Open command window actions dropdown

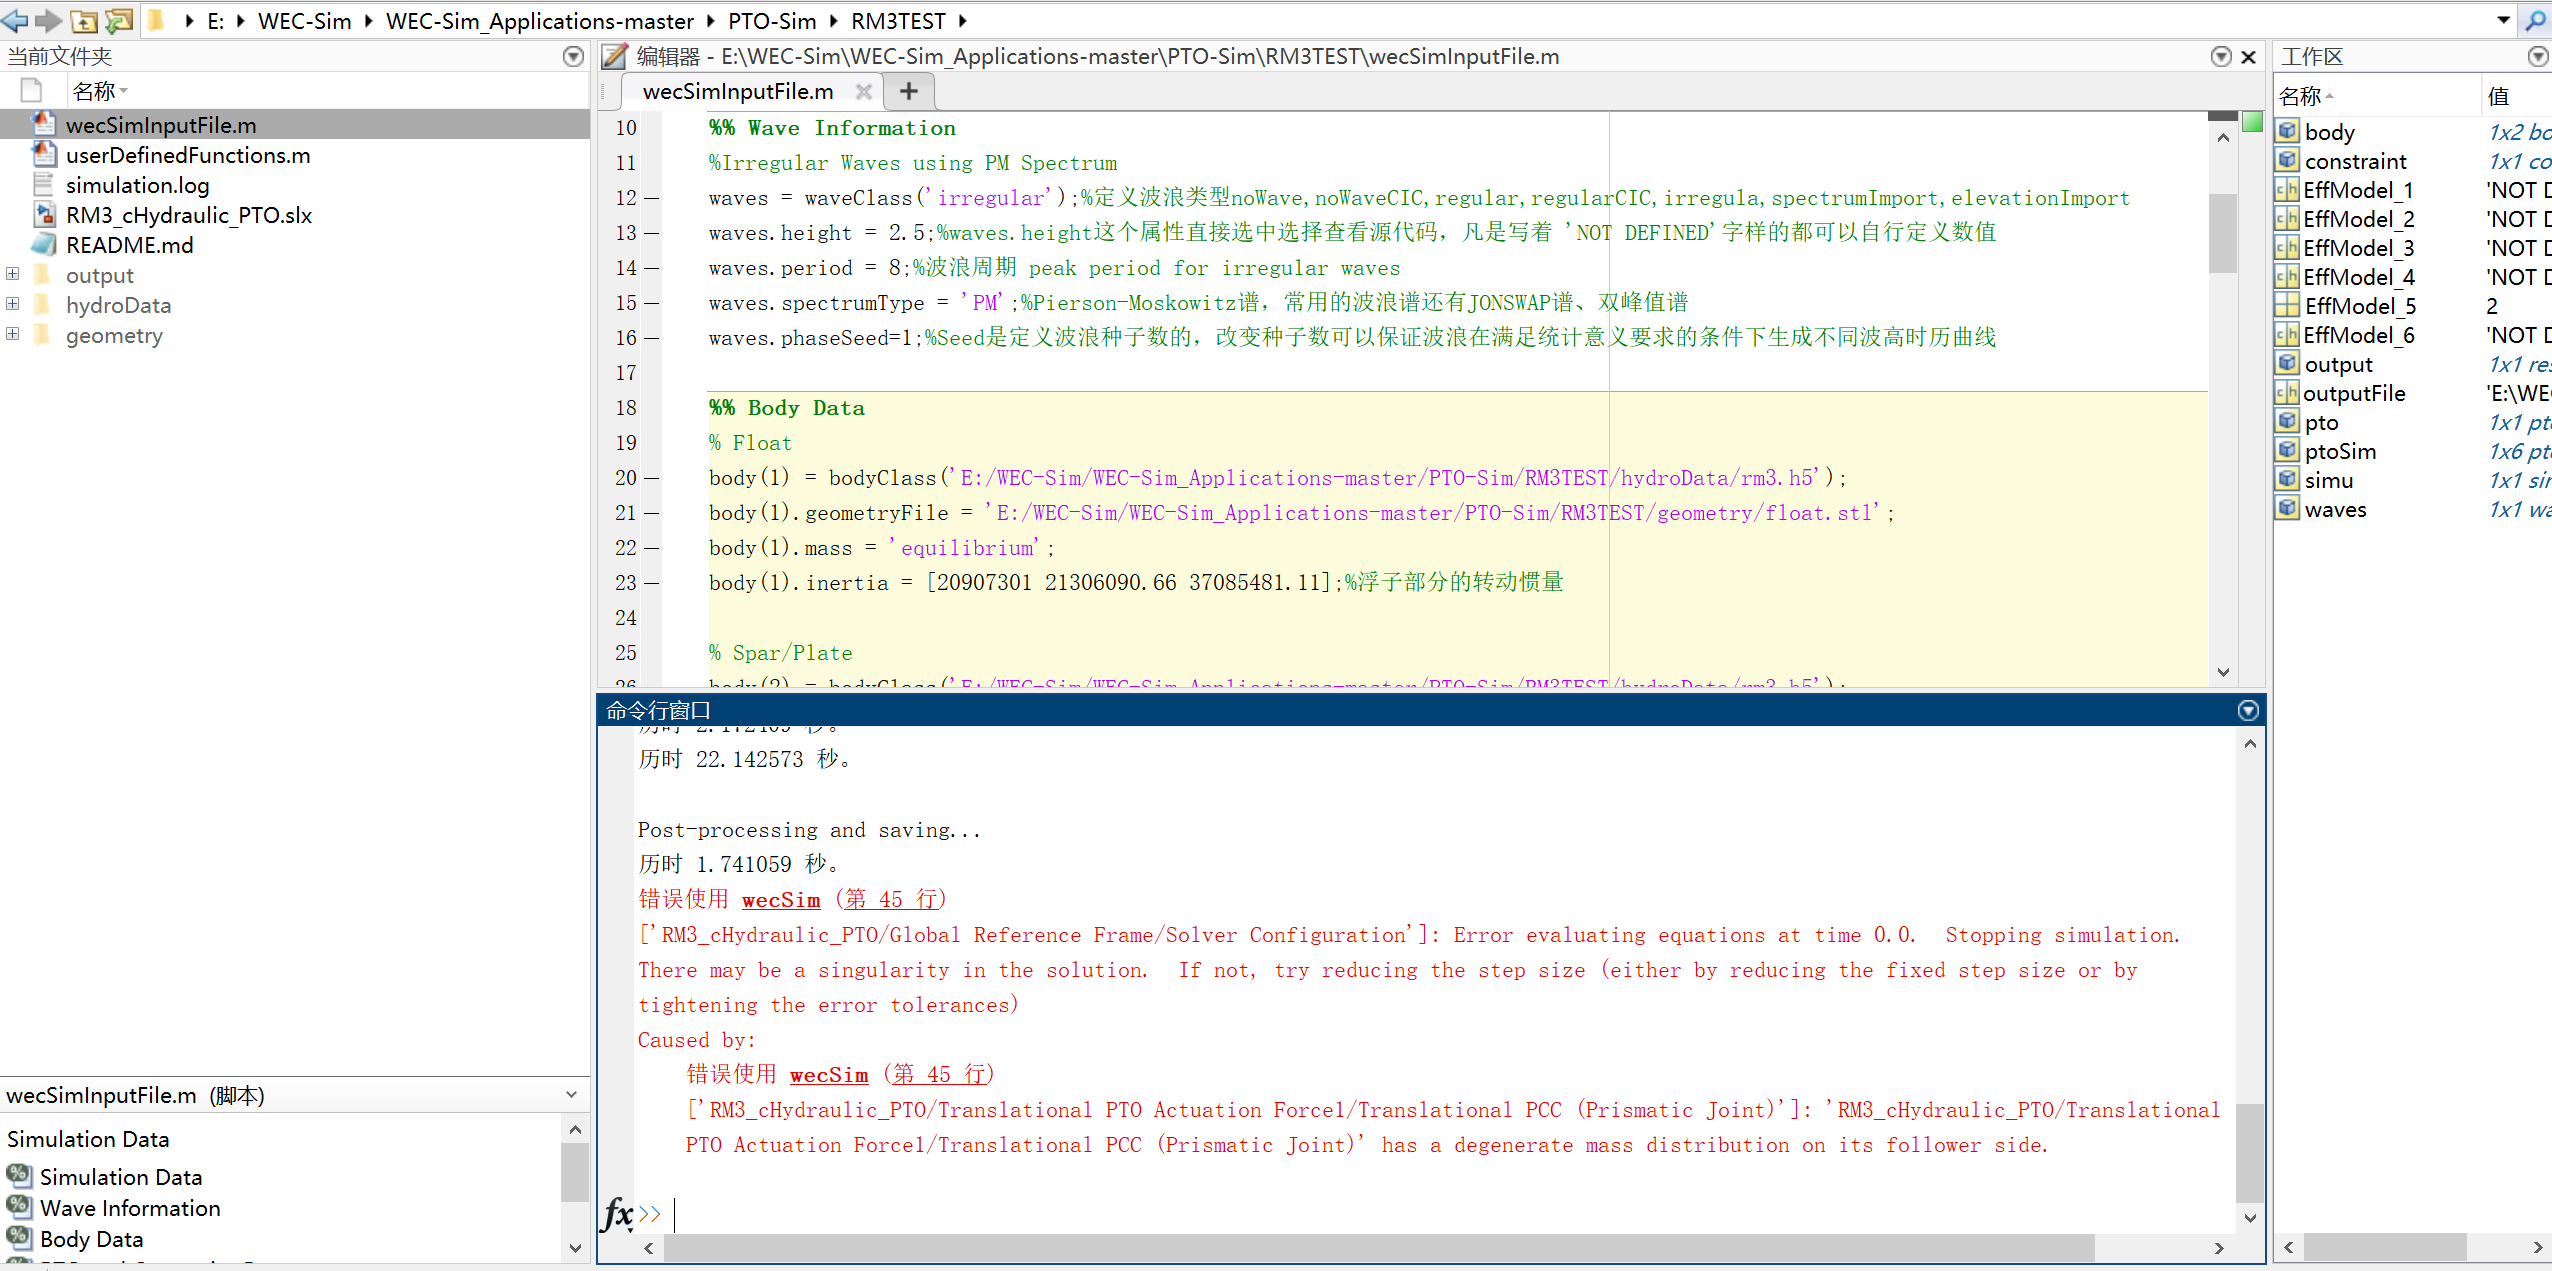point(2248,710)
